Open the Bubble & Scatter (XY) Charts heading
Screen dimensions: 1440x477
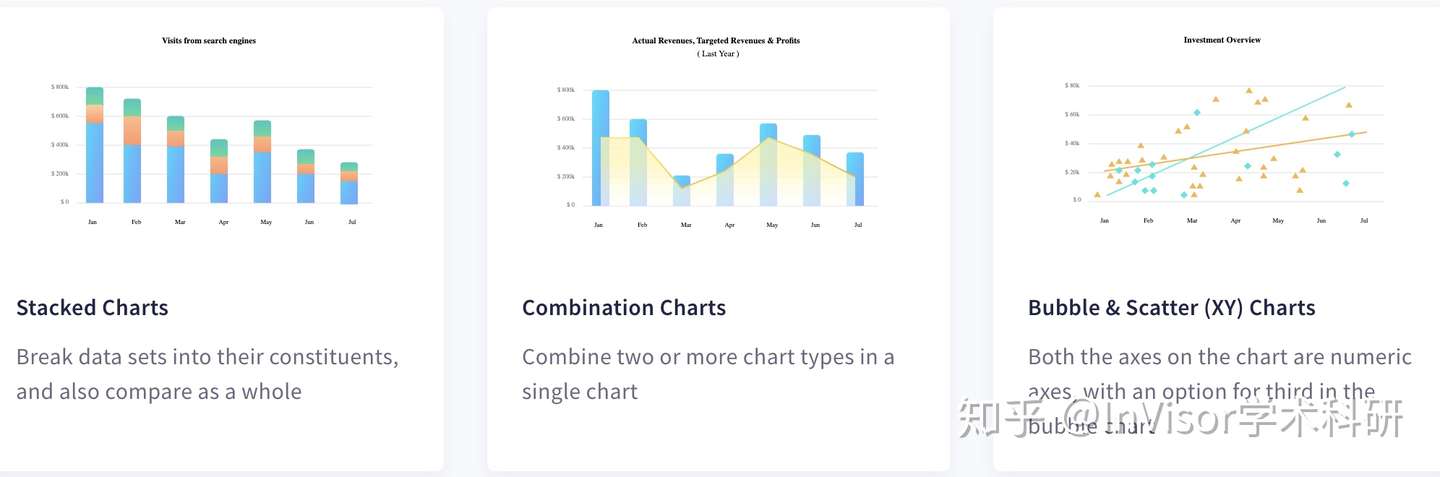click(1172, 307)
